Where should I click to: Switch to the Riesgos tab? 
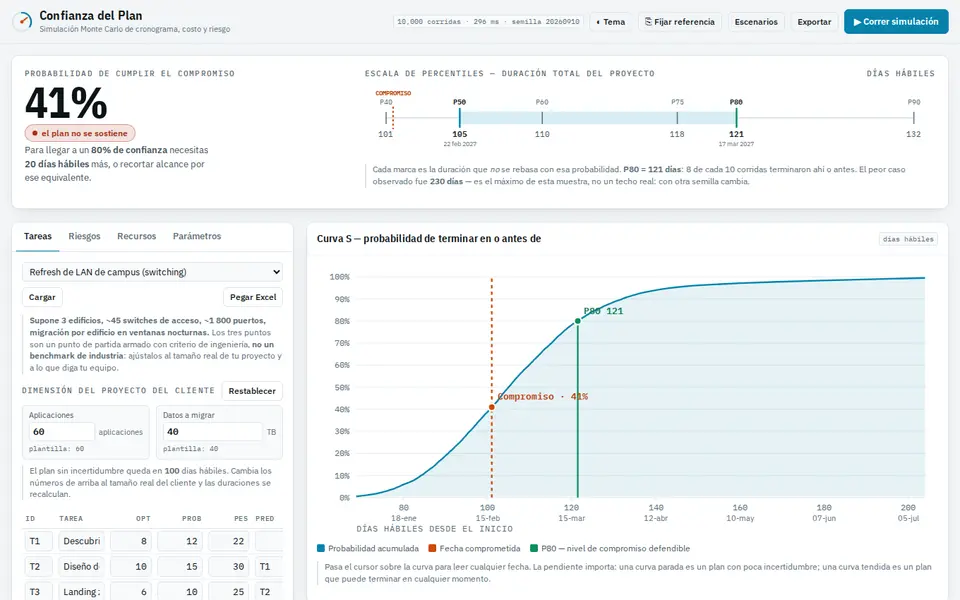[84, 236]
